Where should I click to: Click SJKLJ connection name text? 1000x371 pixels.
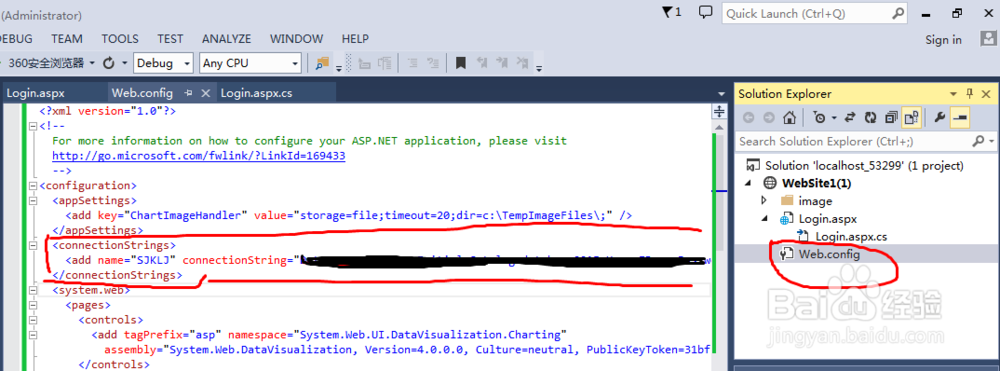(152, 260)
